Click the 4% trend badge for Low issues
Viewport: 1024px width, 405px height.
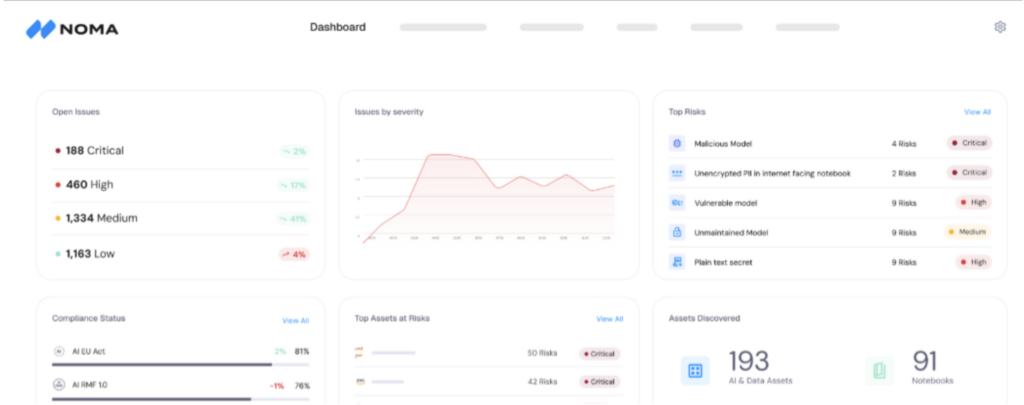pos(294,254)
